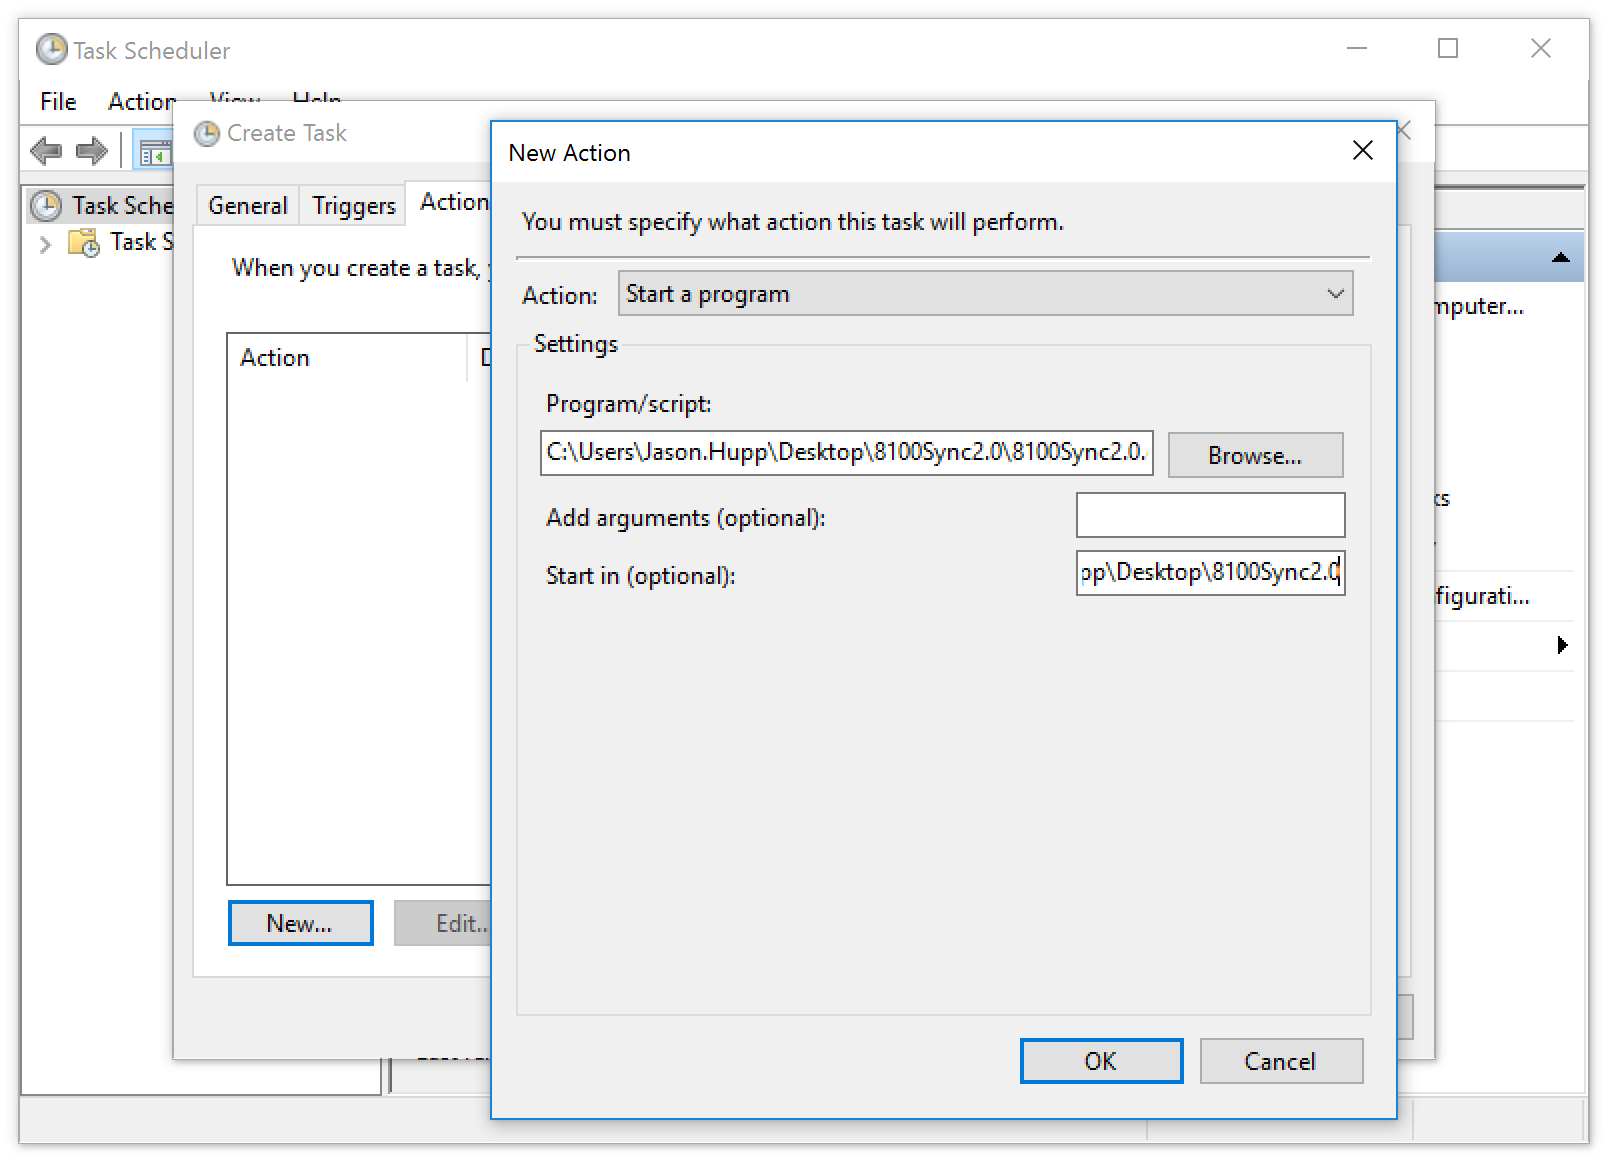Close the New Action dialog
Image resolution: width=1611 pixels, height=1163 pixels.
pyautogui.click(x=1362, y=151)
